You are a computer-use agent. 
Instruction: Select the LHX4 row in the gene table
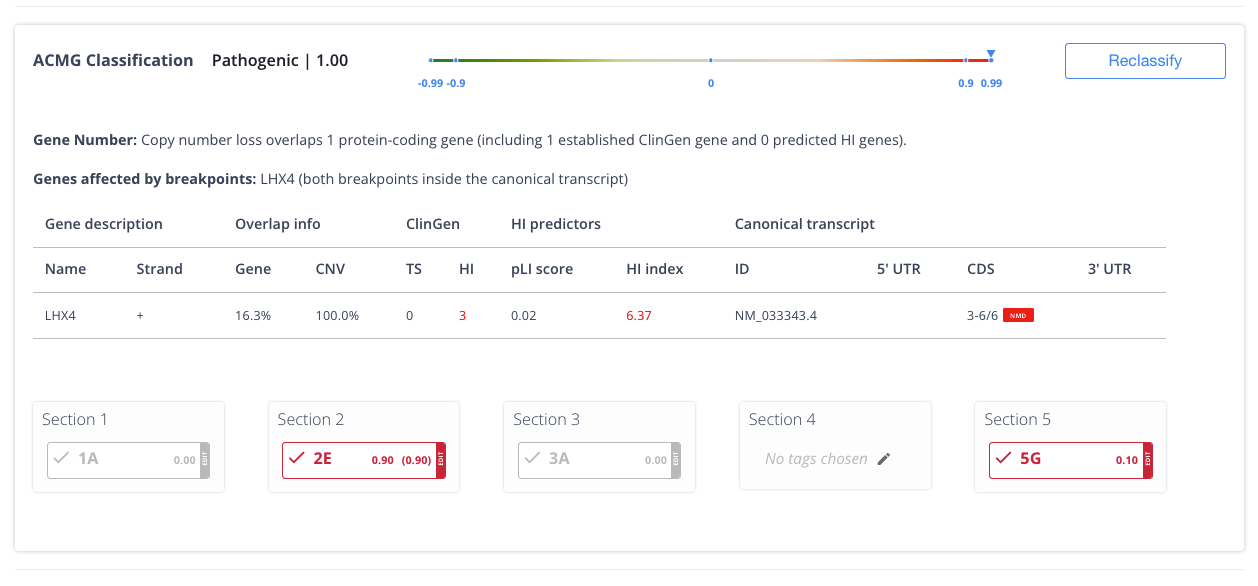(x=600, y=314)
